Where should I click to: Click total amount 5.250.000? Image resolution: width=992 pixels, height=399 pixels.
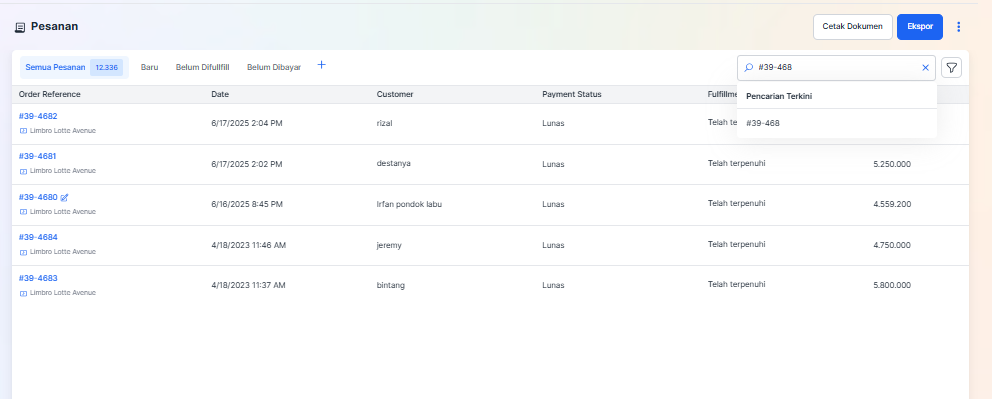tap(892, 164)
